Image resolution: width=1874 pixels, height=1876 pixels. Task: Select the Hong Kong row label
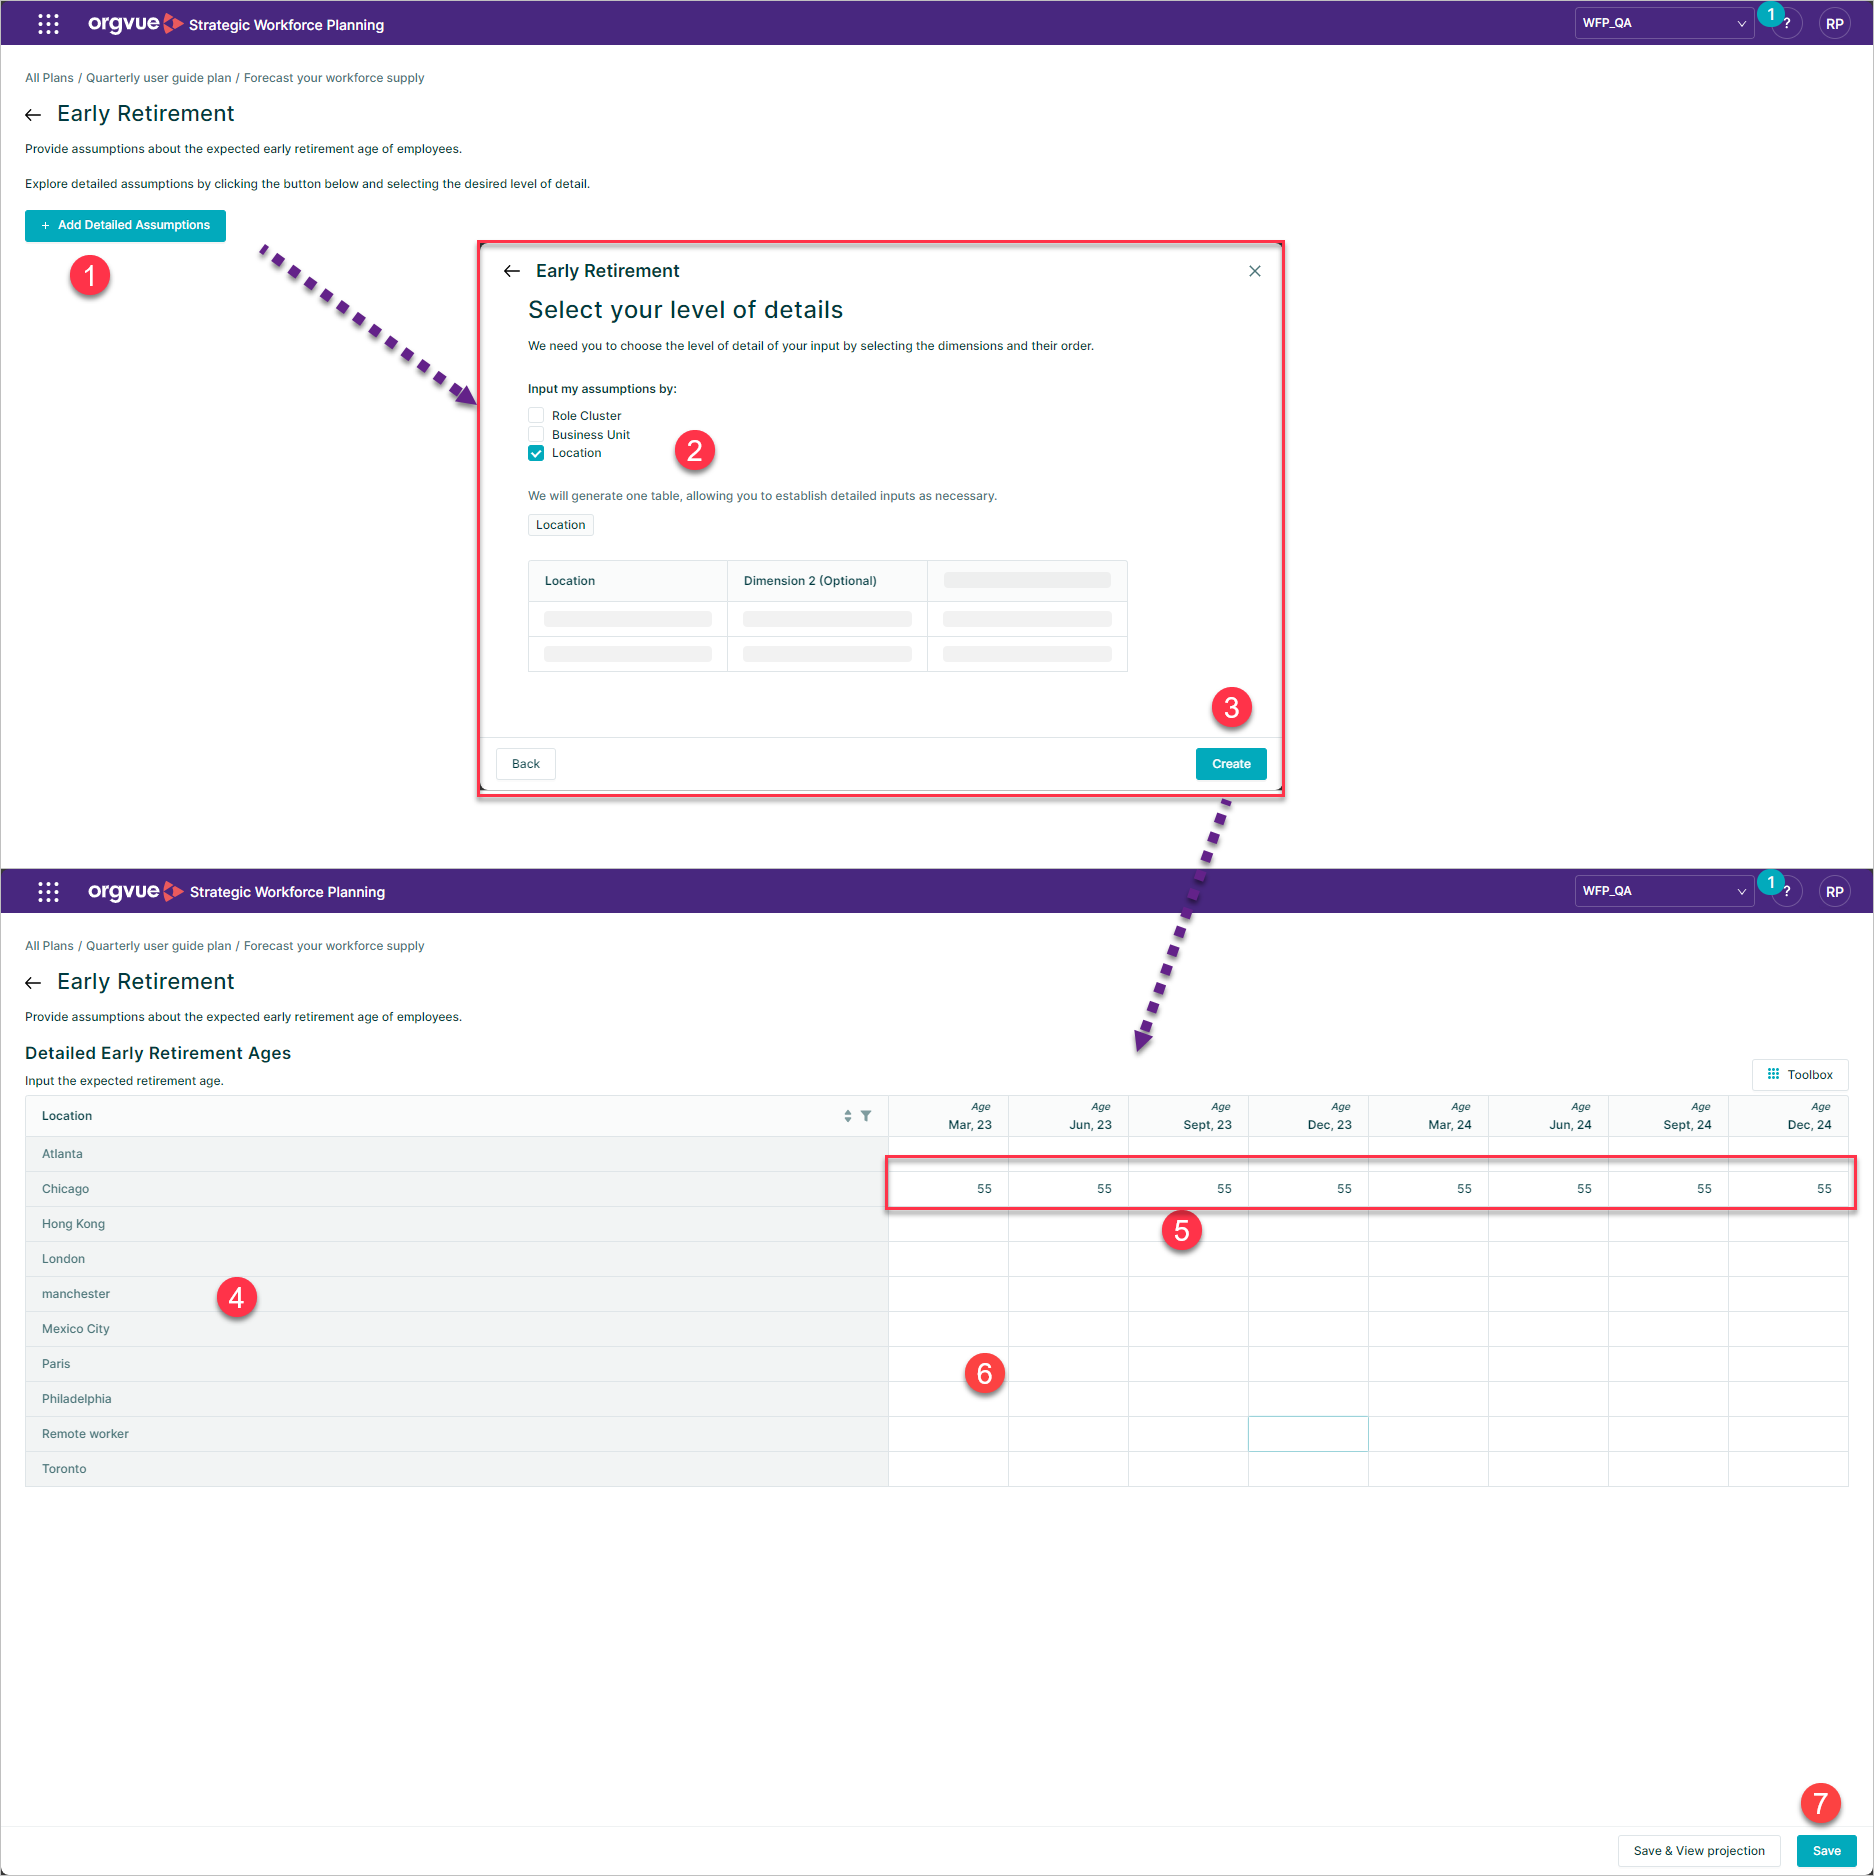[73, 1224]
